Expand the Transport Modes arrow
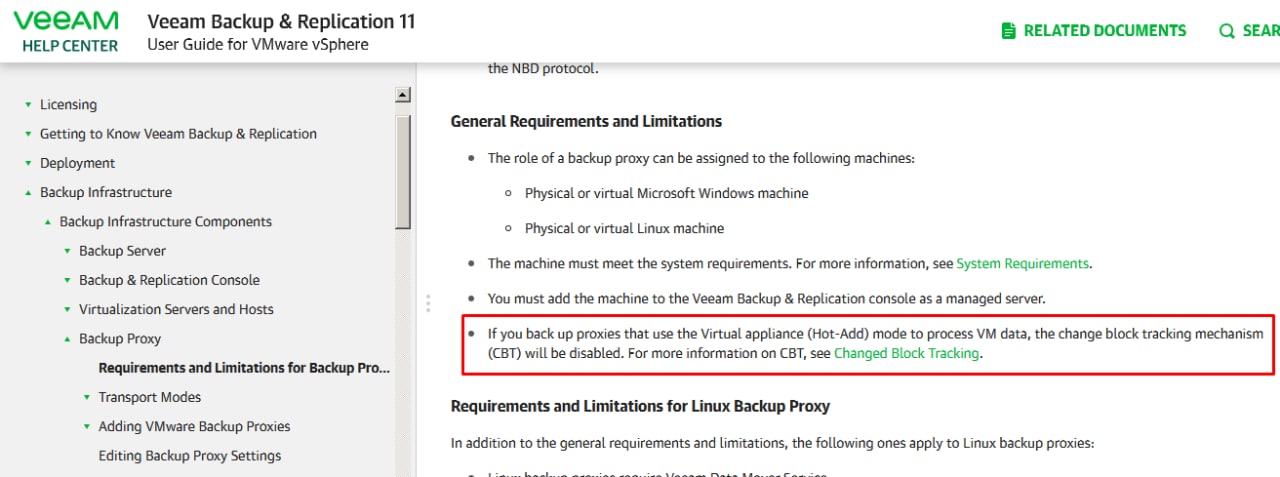 click(x=87, y=398)
